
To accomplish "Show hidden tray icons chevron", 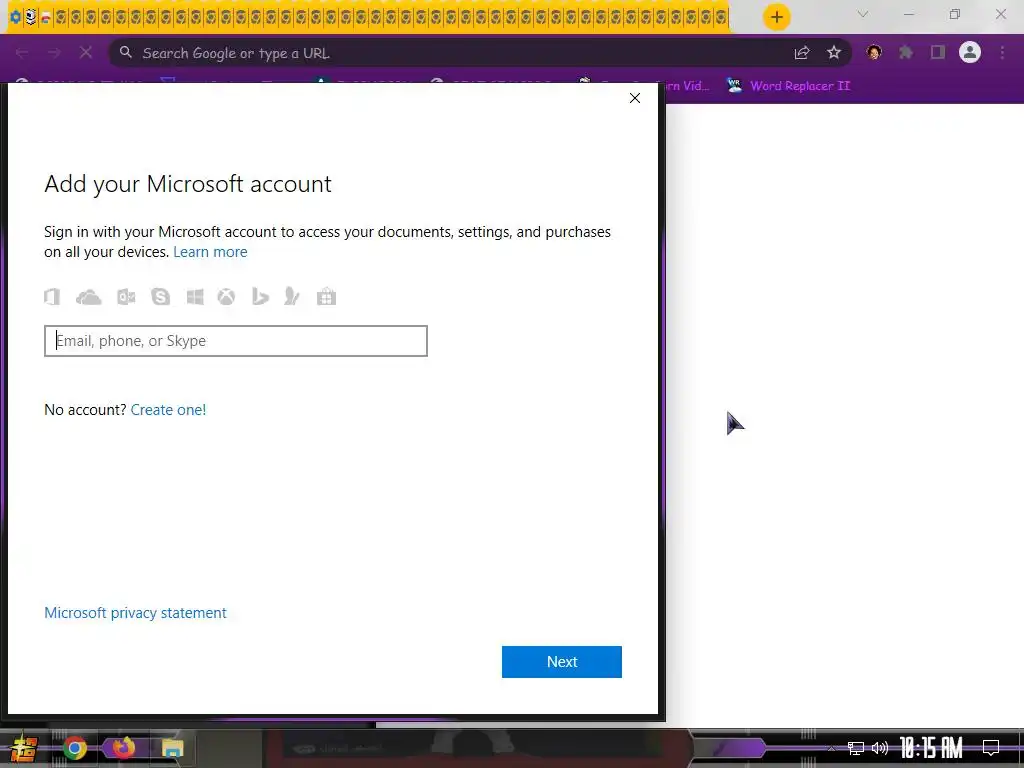I will tap(831, 748).
